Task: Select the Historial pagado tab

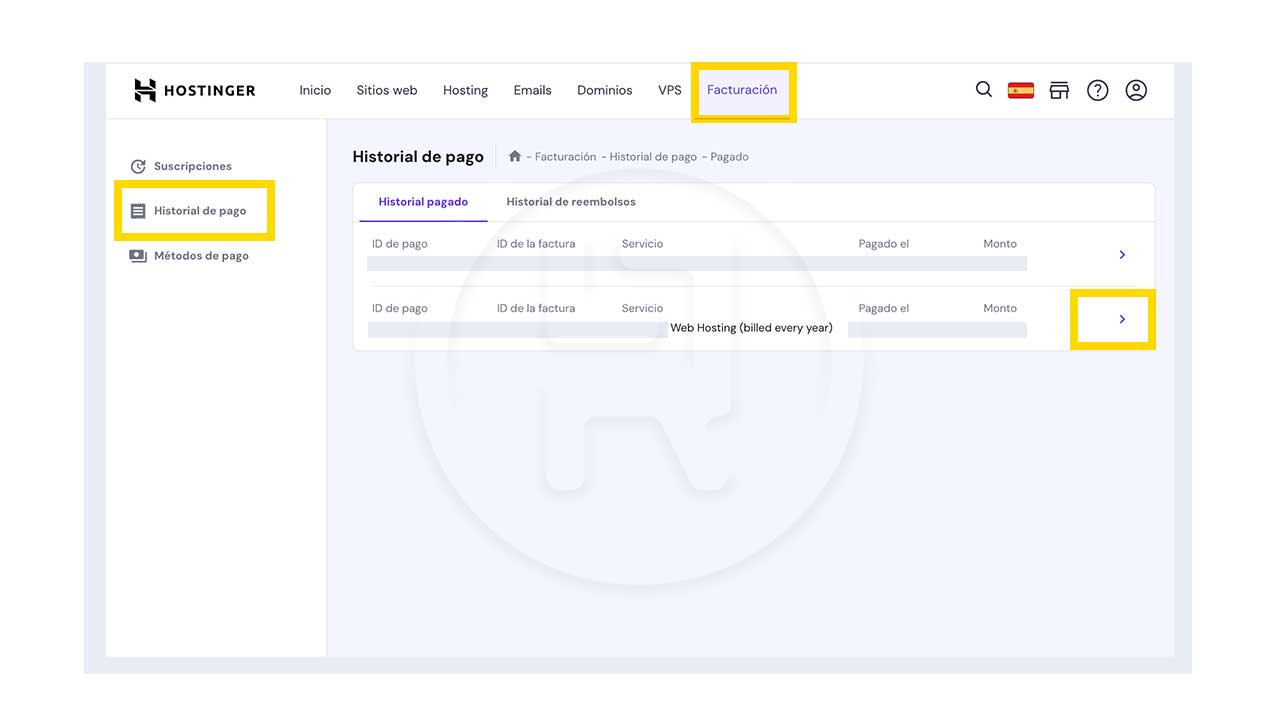Action: coord(422,202)
